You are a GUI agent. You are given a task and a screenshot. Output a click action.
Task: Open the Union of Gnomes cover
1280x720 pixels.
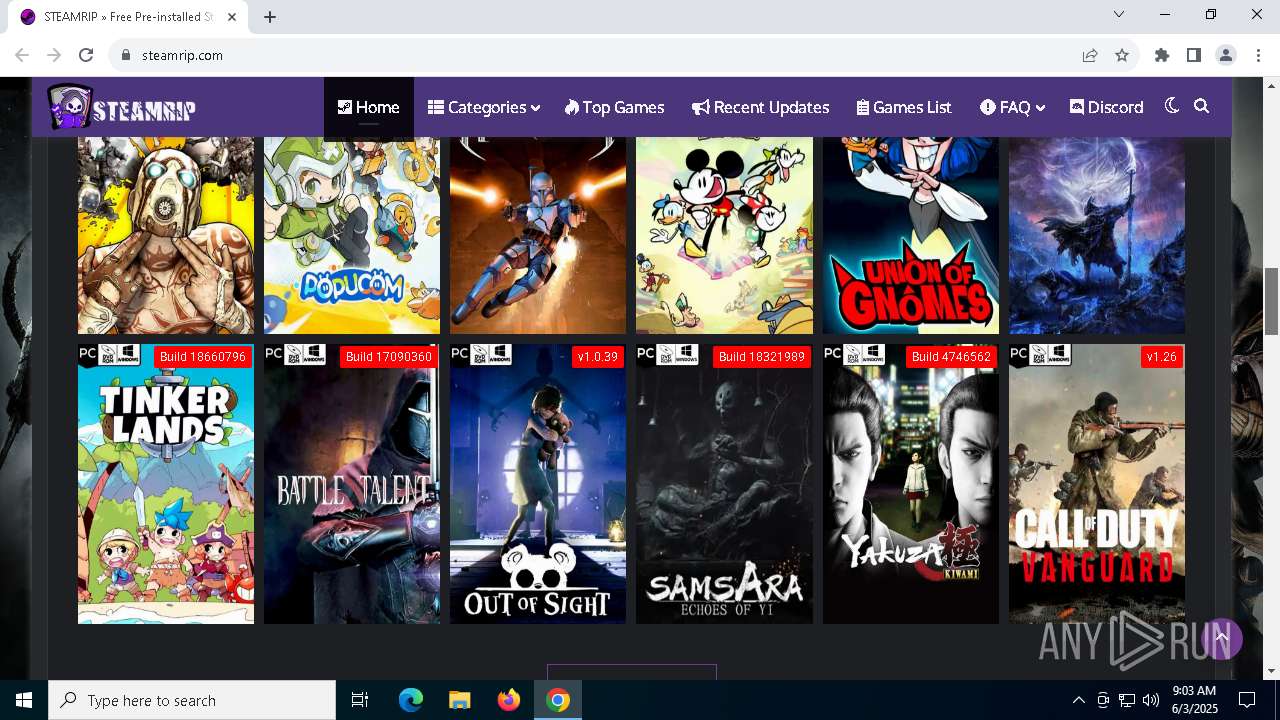click(911, 235)
